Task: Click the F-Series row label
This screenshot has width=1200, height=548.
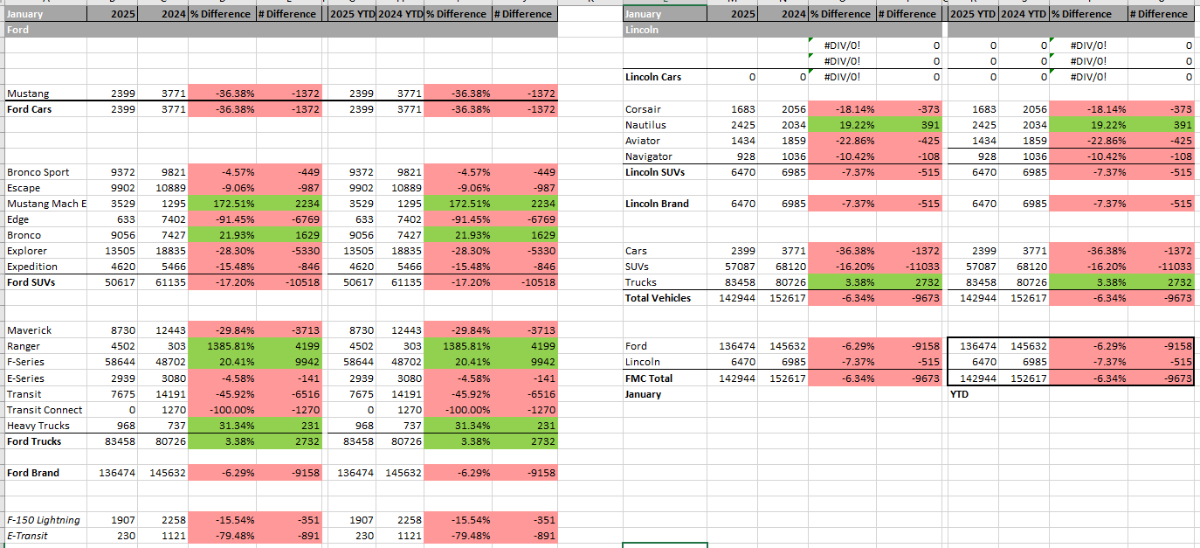Action: point(26,362)
